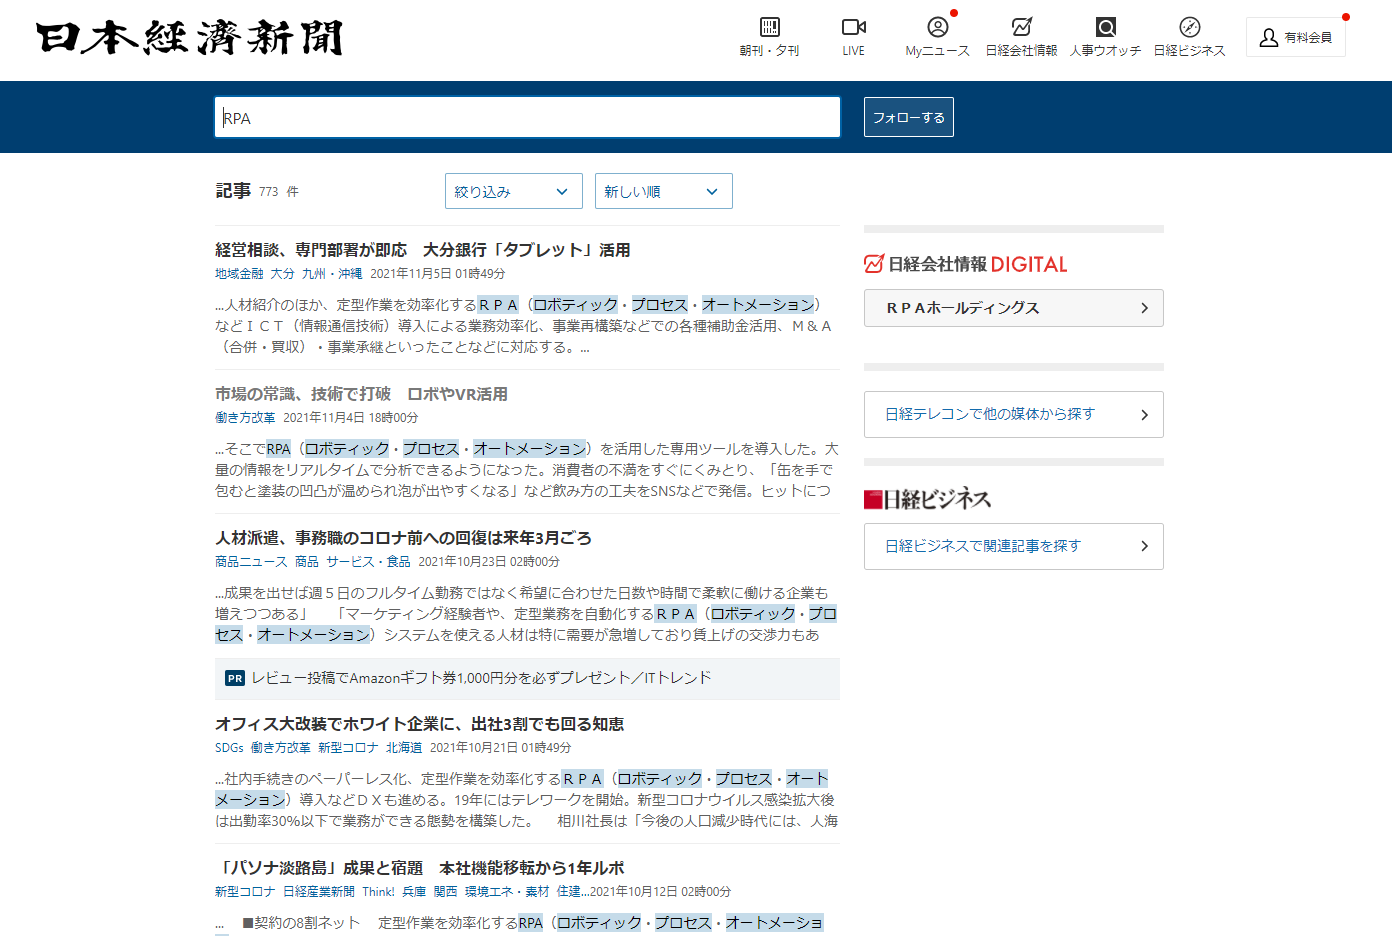Viewport: 1392px width, 936px height.
Task: Expand 日経ビジネスで関連記事を探す chevron
Action: point(1145,546)
